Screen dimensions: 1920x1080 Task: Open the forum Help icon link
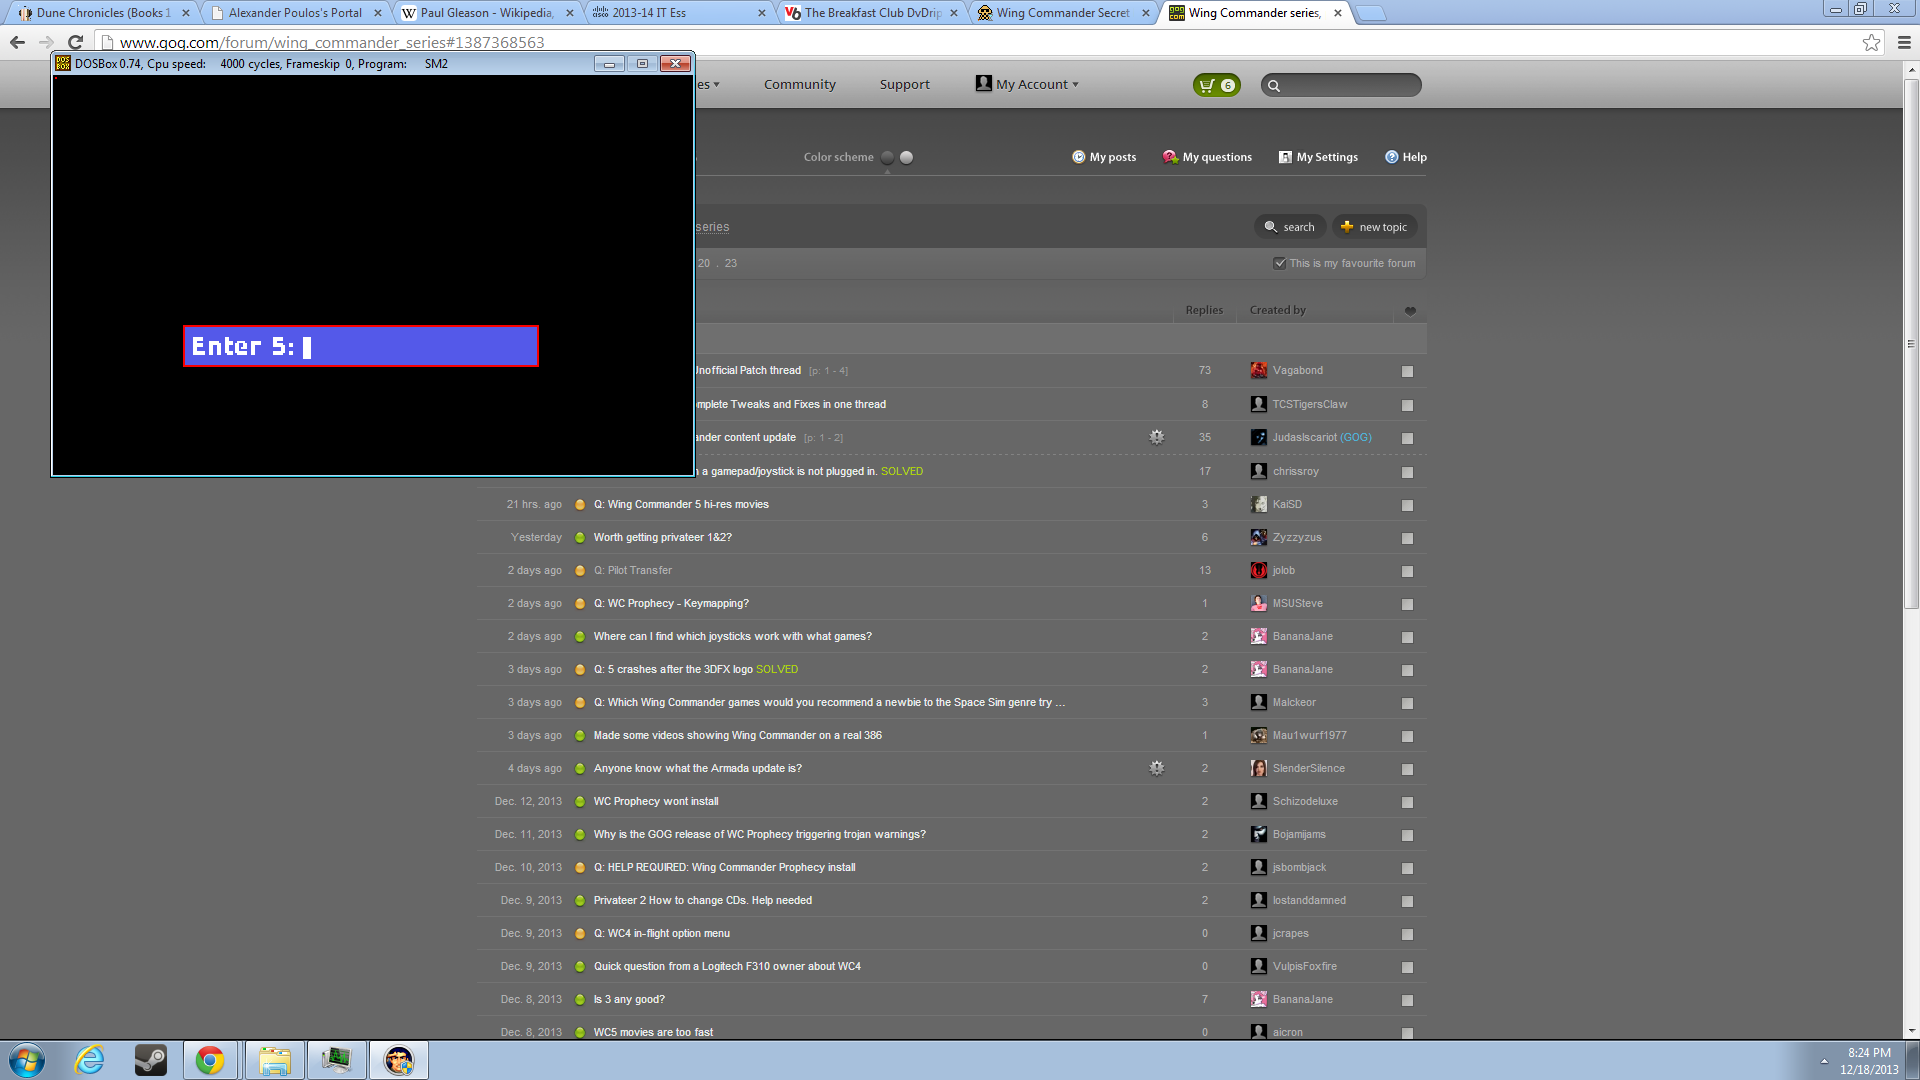coord(1405,157)
